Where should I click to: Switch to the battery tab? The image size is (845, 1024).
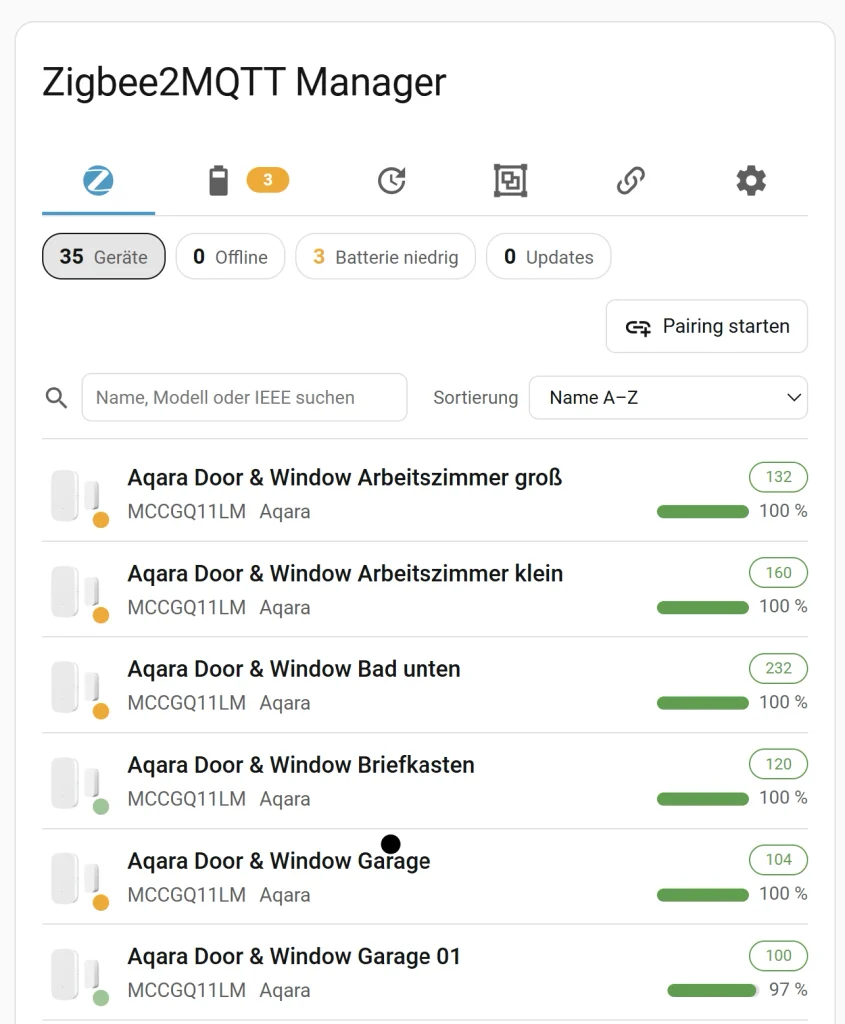pos(218,181)
